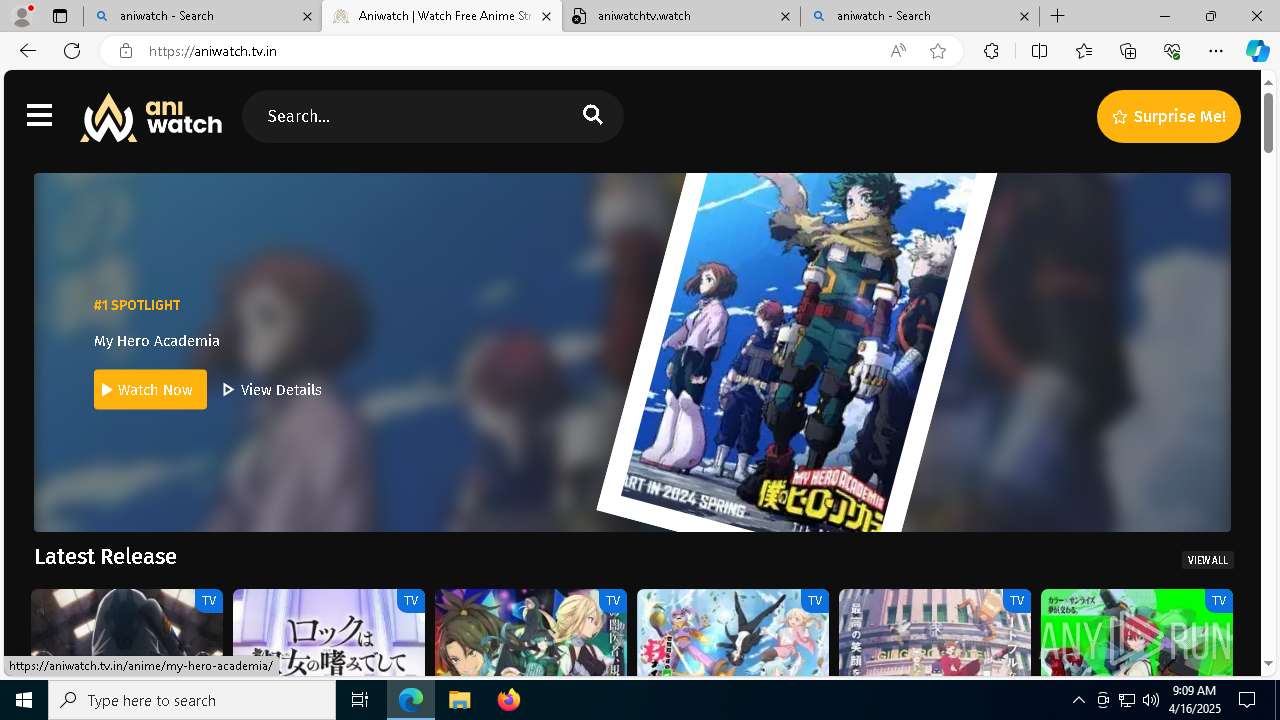Screen dimensions: 1280x720
Task: Open the fifth Latest Release anime card
Action: (x=935, y=633)
